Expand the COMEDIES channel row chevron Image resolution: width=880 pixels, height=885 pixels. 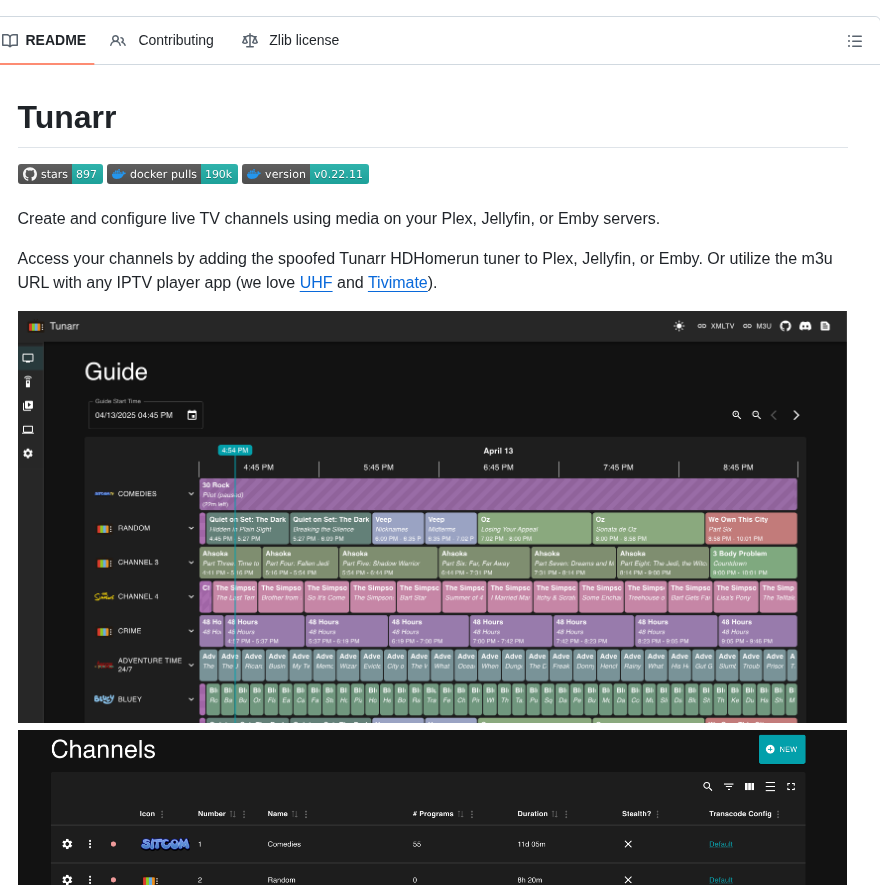[x=192, y=493]
